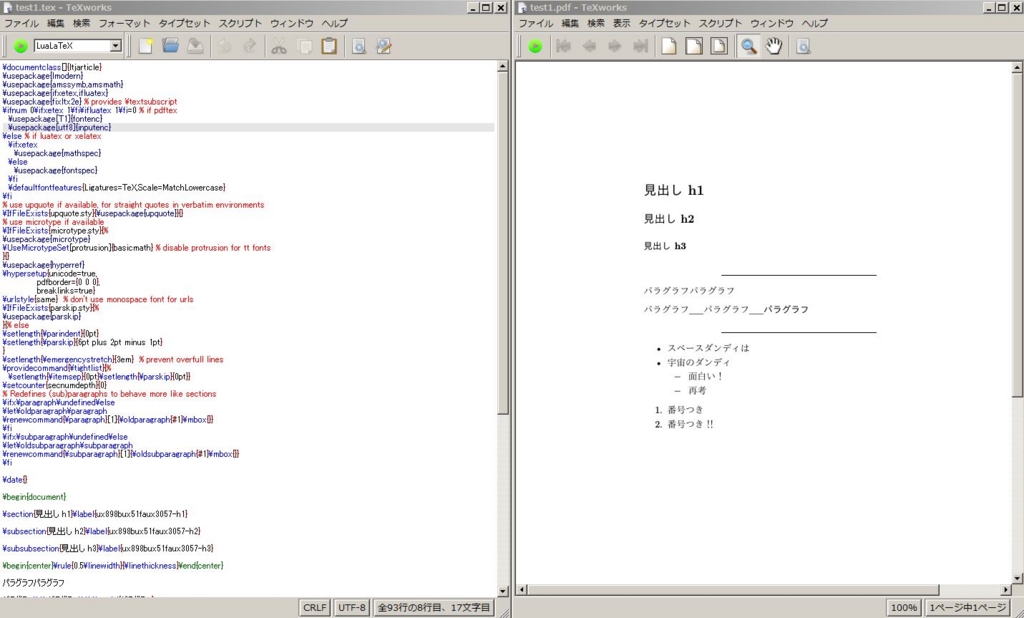Create a new document

[x=145, y=46]
